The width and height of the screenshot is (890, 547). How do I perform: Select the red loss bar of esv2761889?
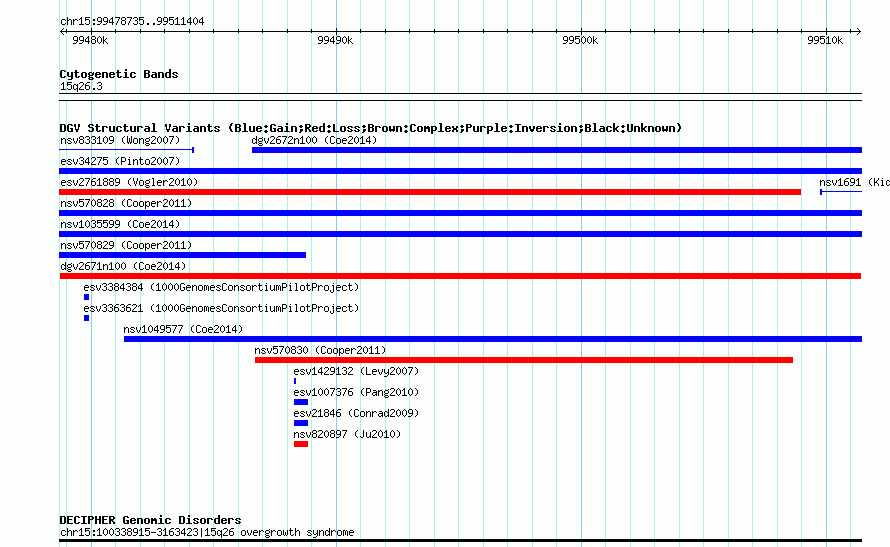430,192
